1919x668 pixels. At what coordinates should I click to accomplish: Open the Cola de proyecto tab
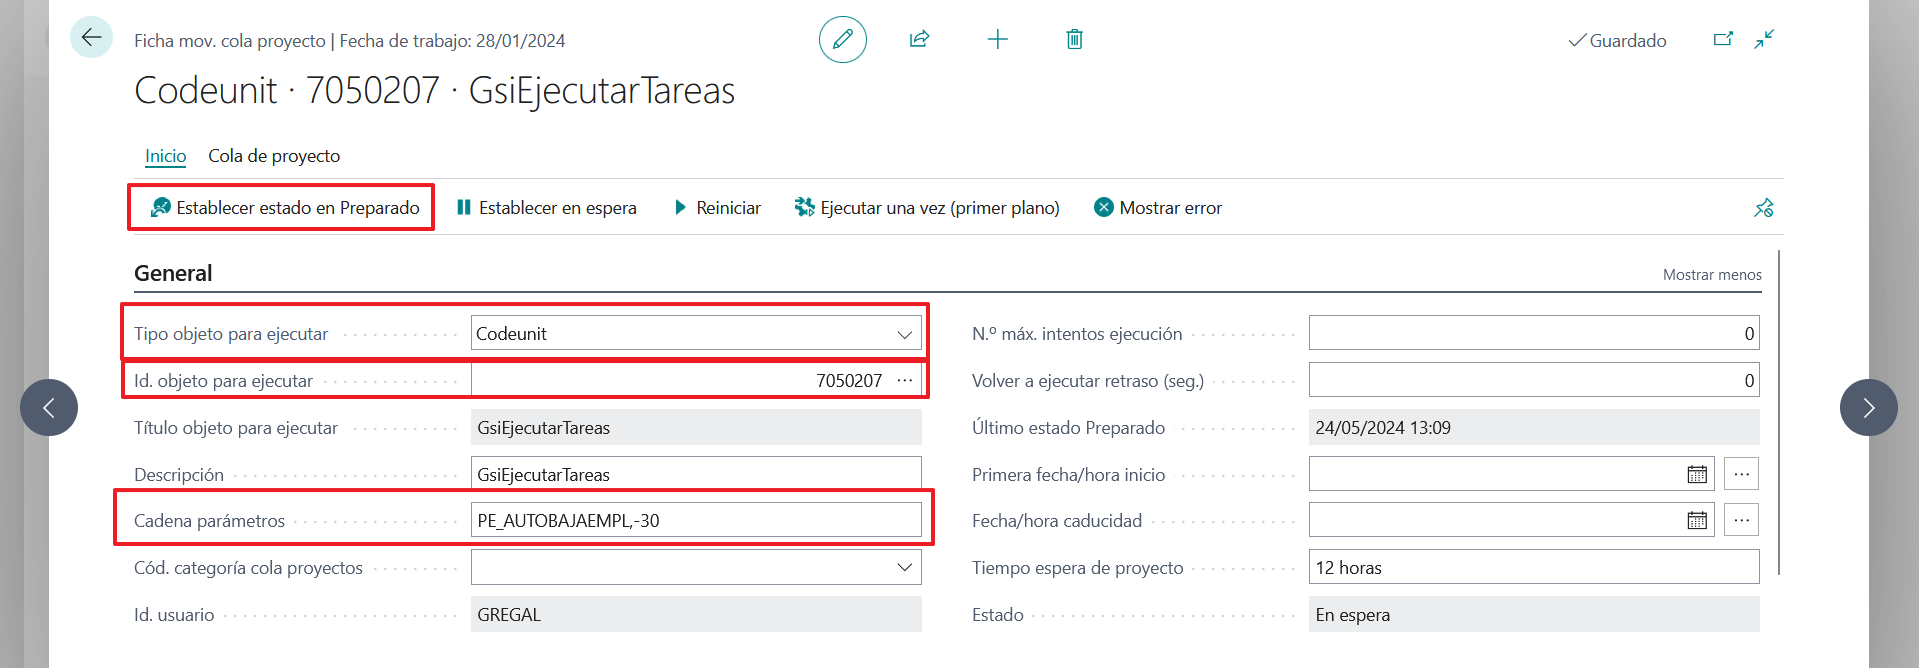point(274,156)
